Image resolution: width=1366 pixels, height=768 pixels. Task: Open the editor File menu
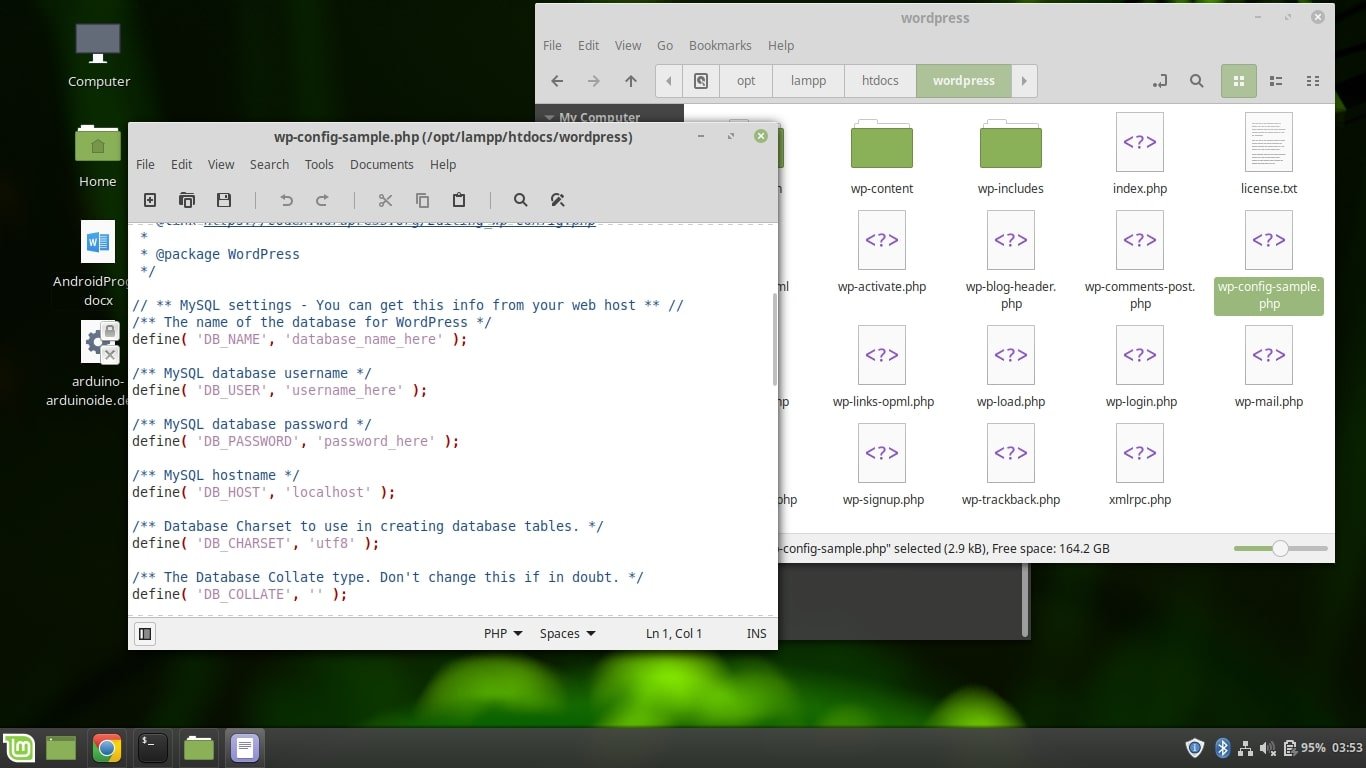click(x=145, y=164)
